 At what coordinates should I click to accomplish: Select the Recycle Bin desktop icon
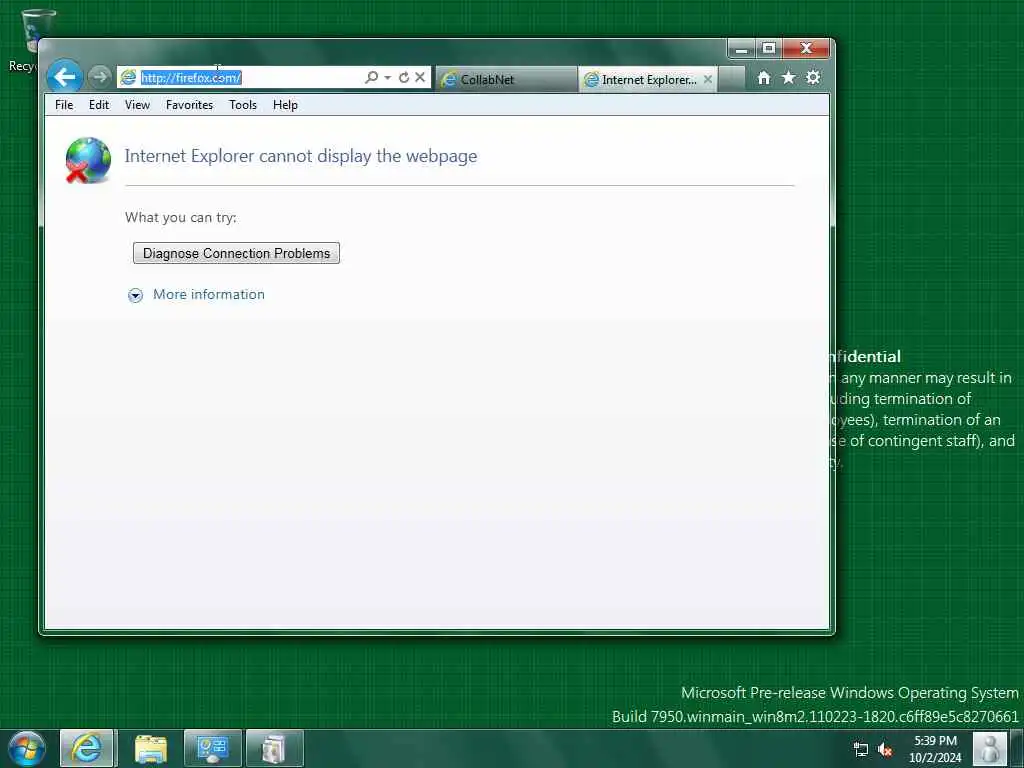[29, 40]
